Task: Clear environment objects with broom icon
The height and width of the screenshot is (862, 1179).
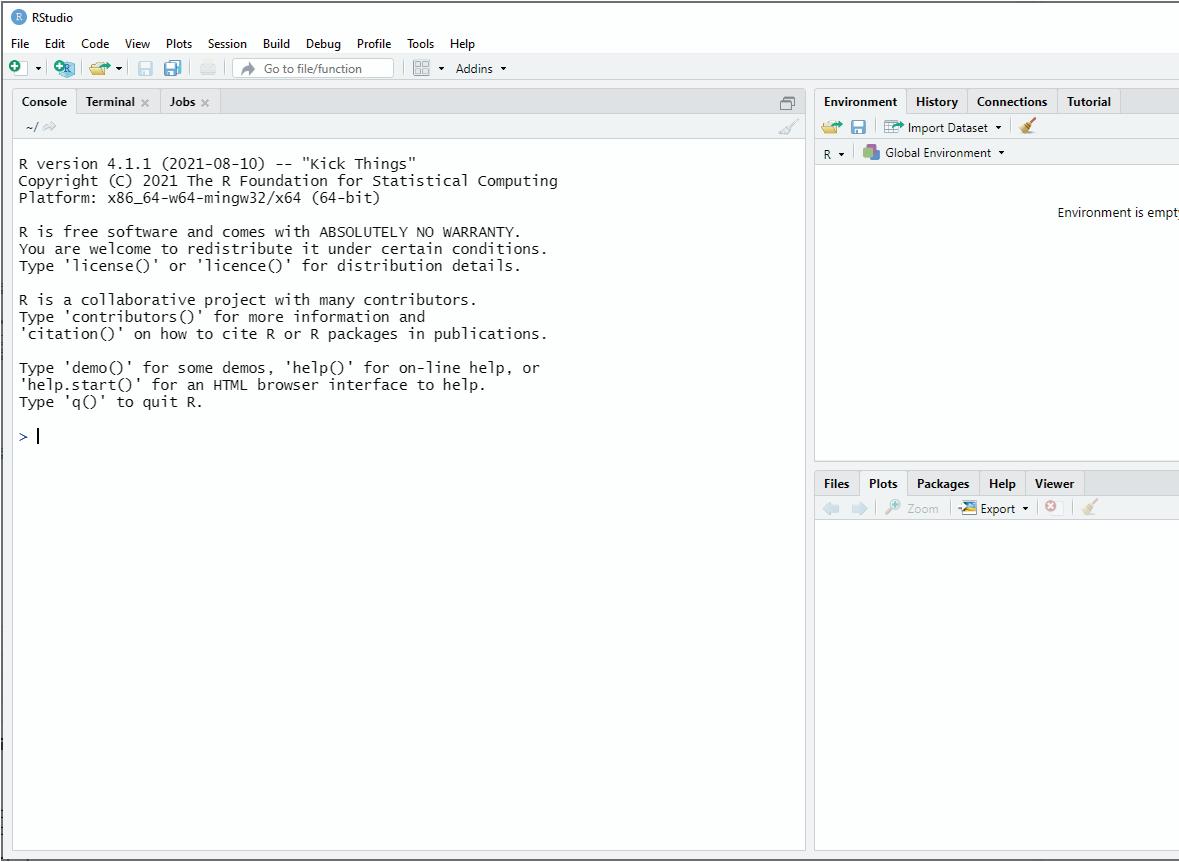Action: [x=1028, y=126]
